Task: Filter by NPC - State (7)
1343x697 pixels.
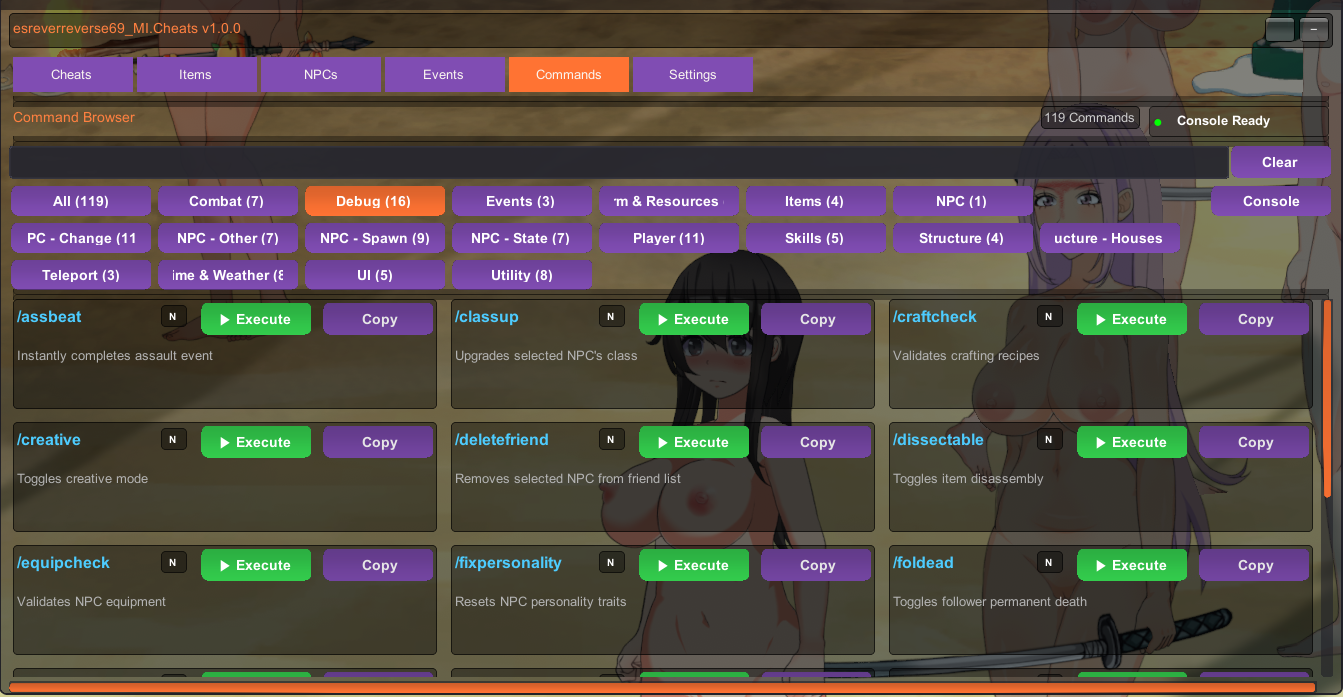Action: coord(521,238)
